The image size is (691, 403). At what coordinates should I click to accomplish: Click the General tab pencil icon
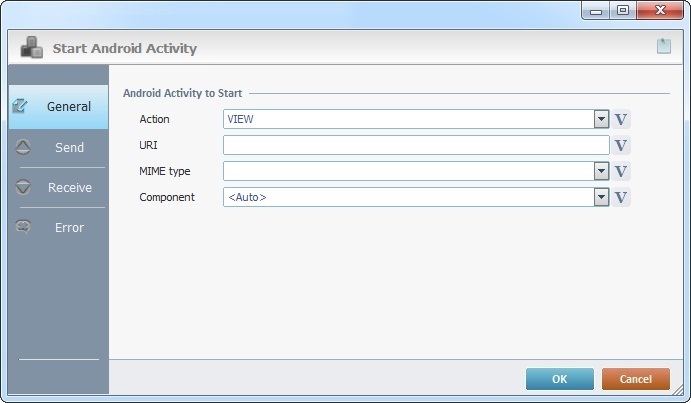point(20,106)
